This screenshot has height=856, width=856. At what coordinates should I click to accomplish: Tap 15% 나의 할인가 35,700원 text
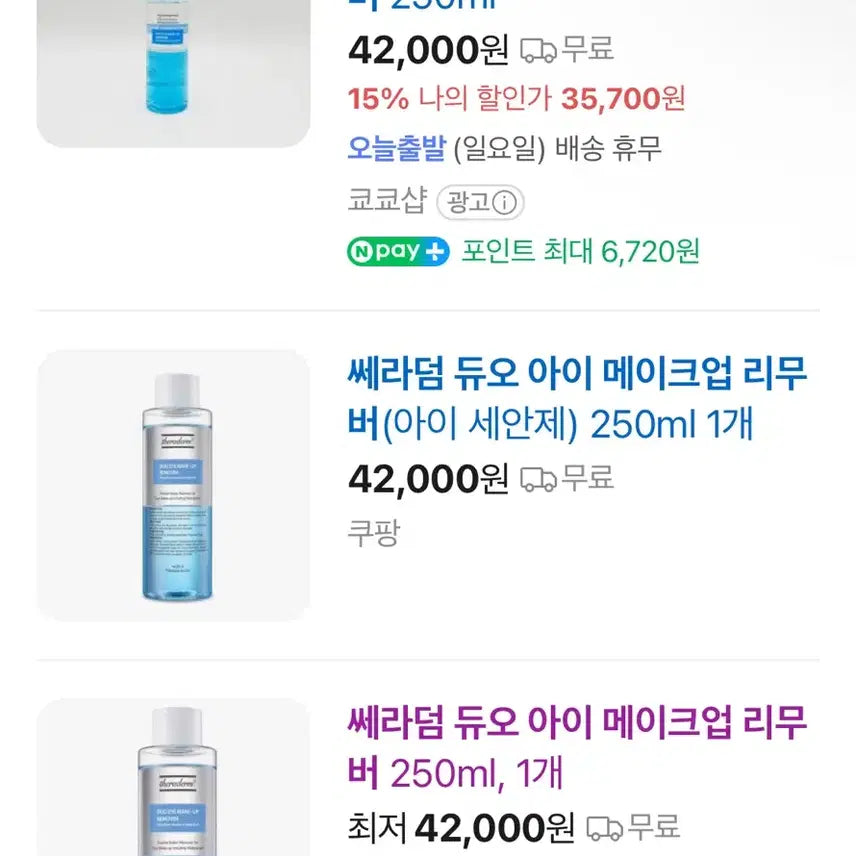[516, 99]
